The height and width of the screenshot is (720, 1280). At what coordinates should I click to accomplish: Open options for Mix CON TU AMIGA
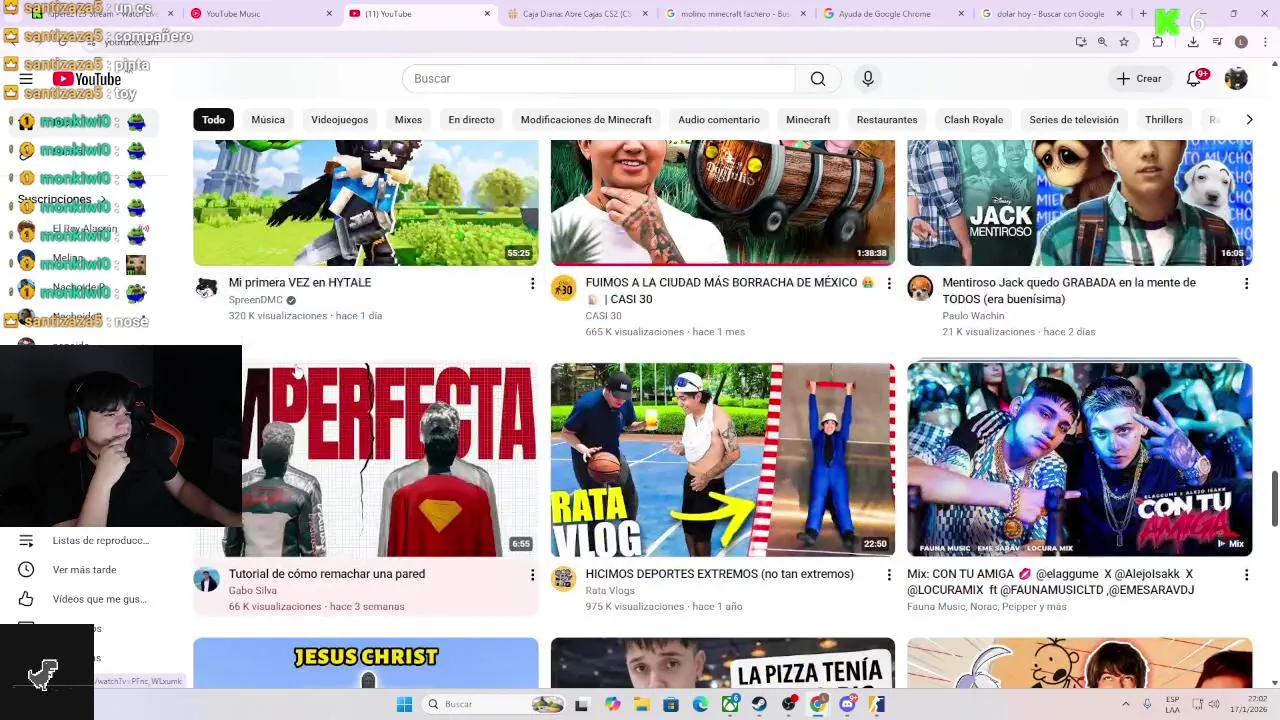(1246, 575)
